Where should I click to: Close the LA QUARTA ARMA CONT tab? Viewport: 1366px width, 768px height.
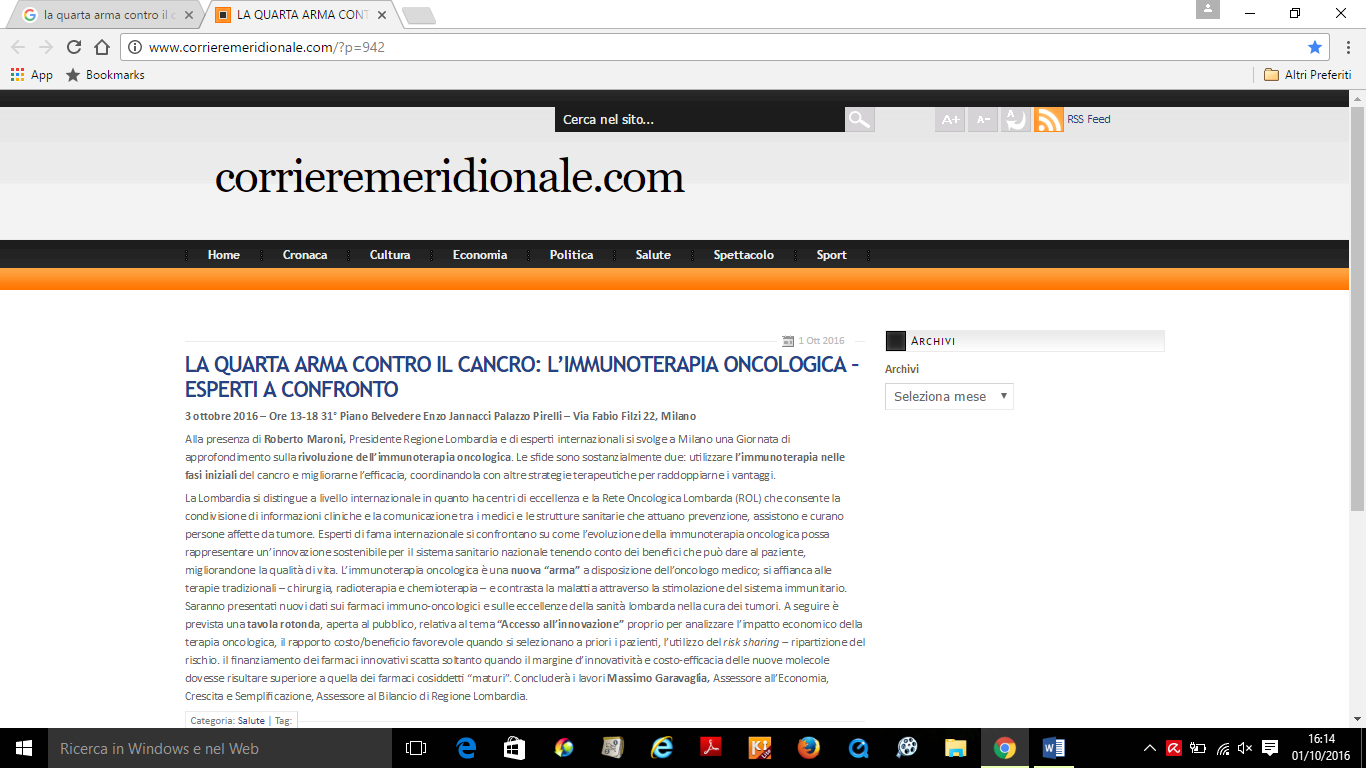point(382,15)
